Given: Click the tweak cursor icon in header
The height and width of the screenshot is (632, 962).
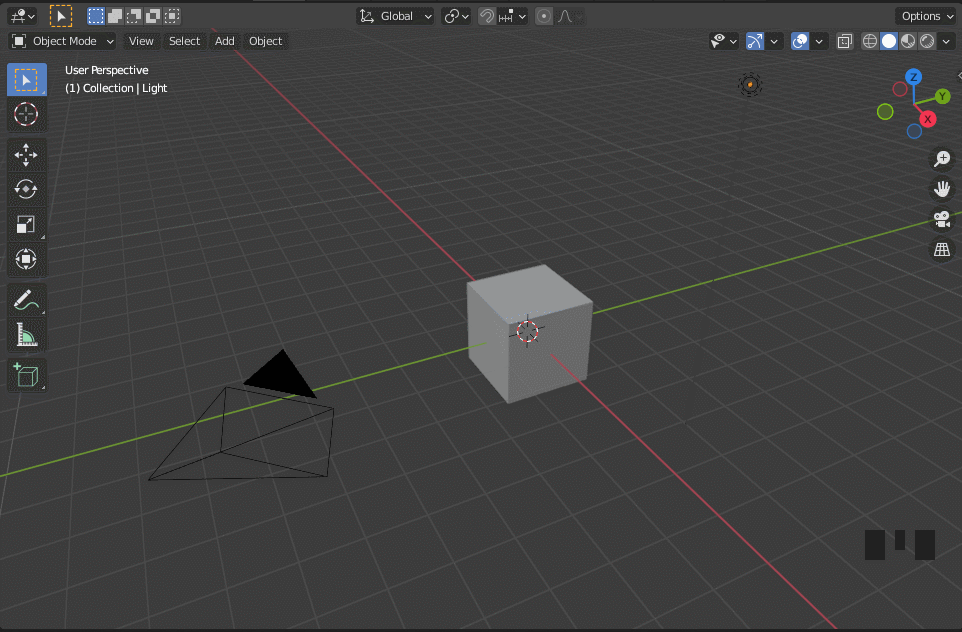Looking at the screenshot, I should click(61, 16).
